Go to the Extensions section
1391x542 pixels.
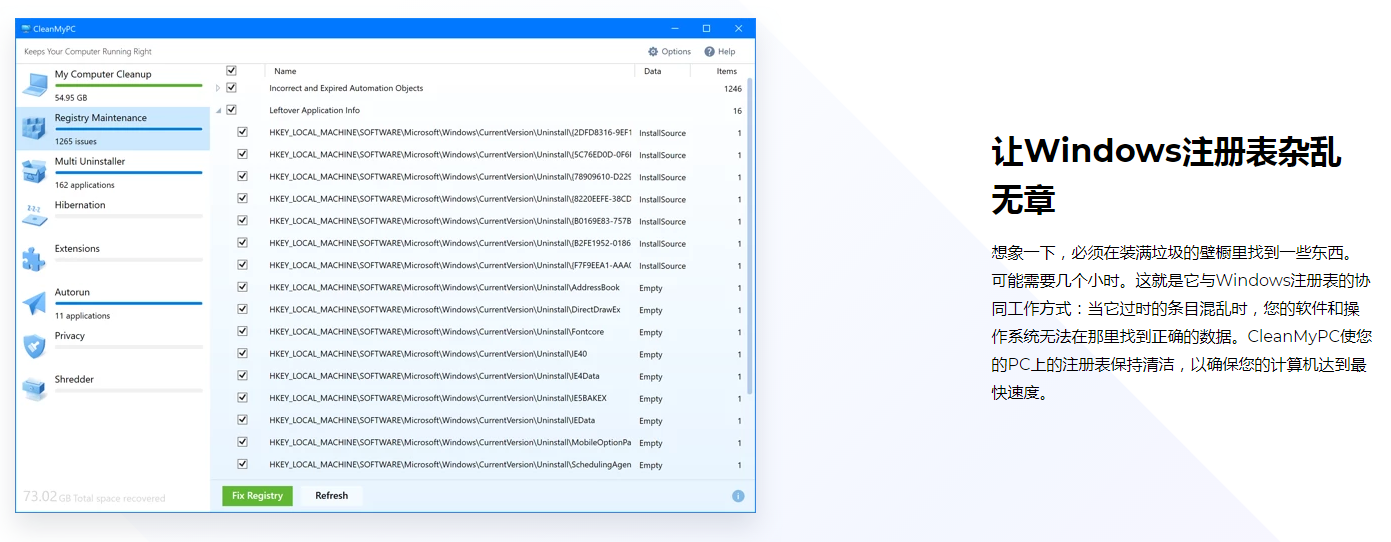(x=113, y=259)
